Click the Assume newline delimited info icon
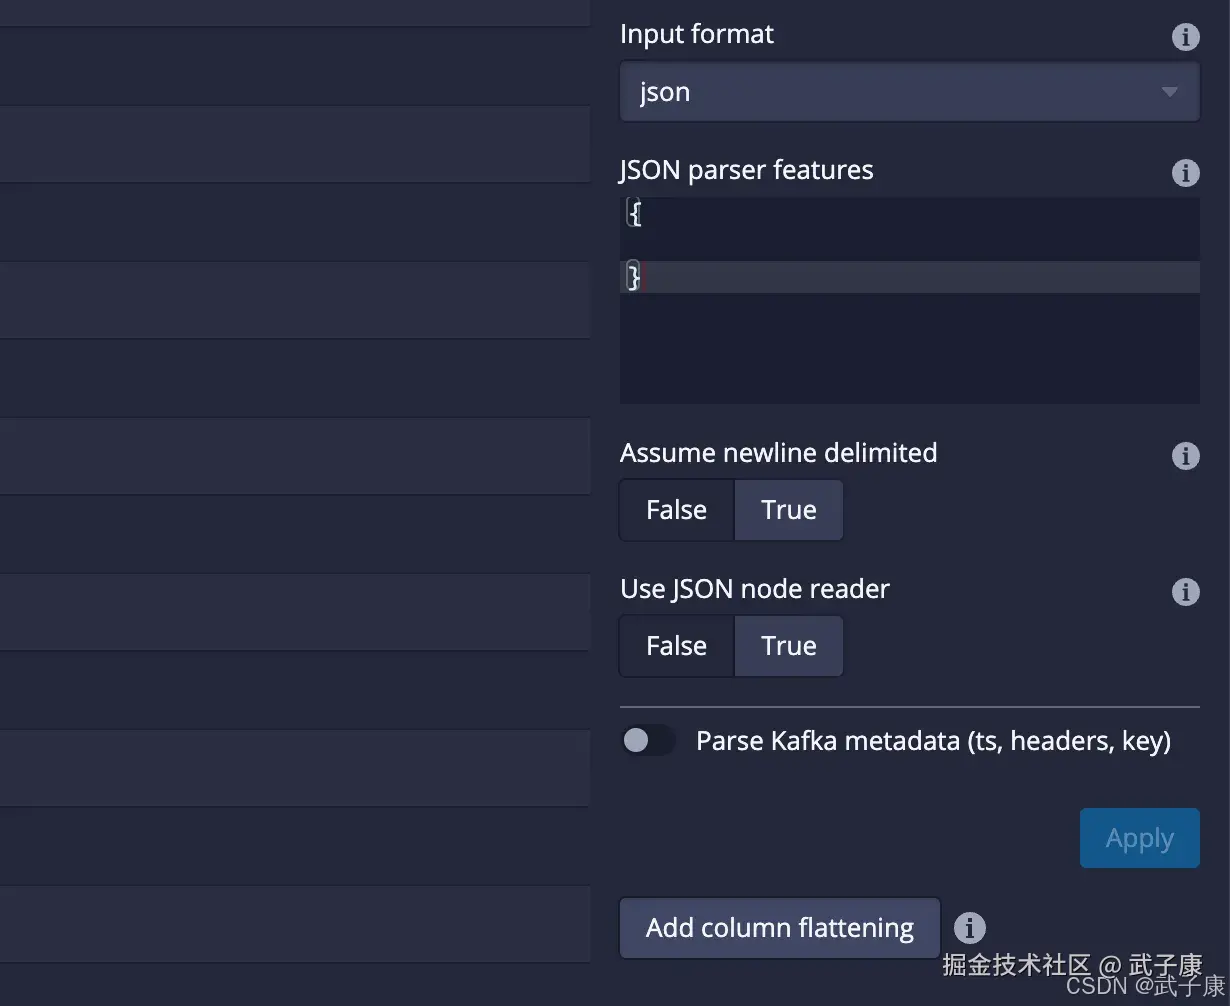 click(1186, 456)
